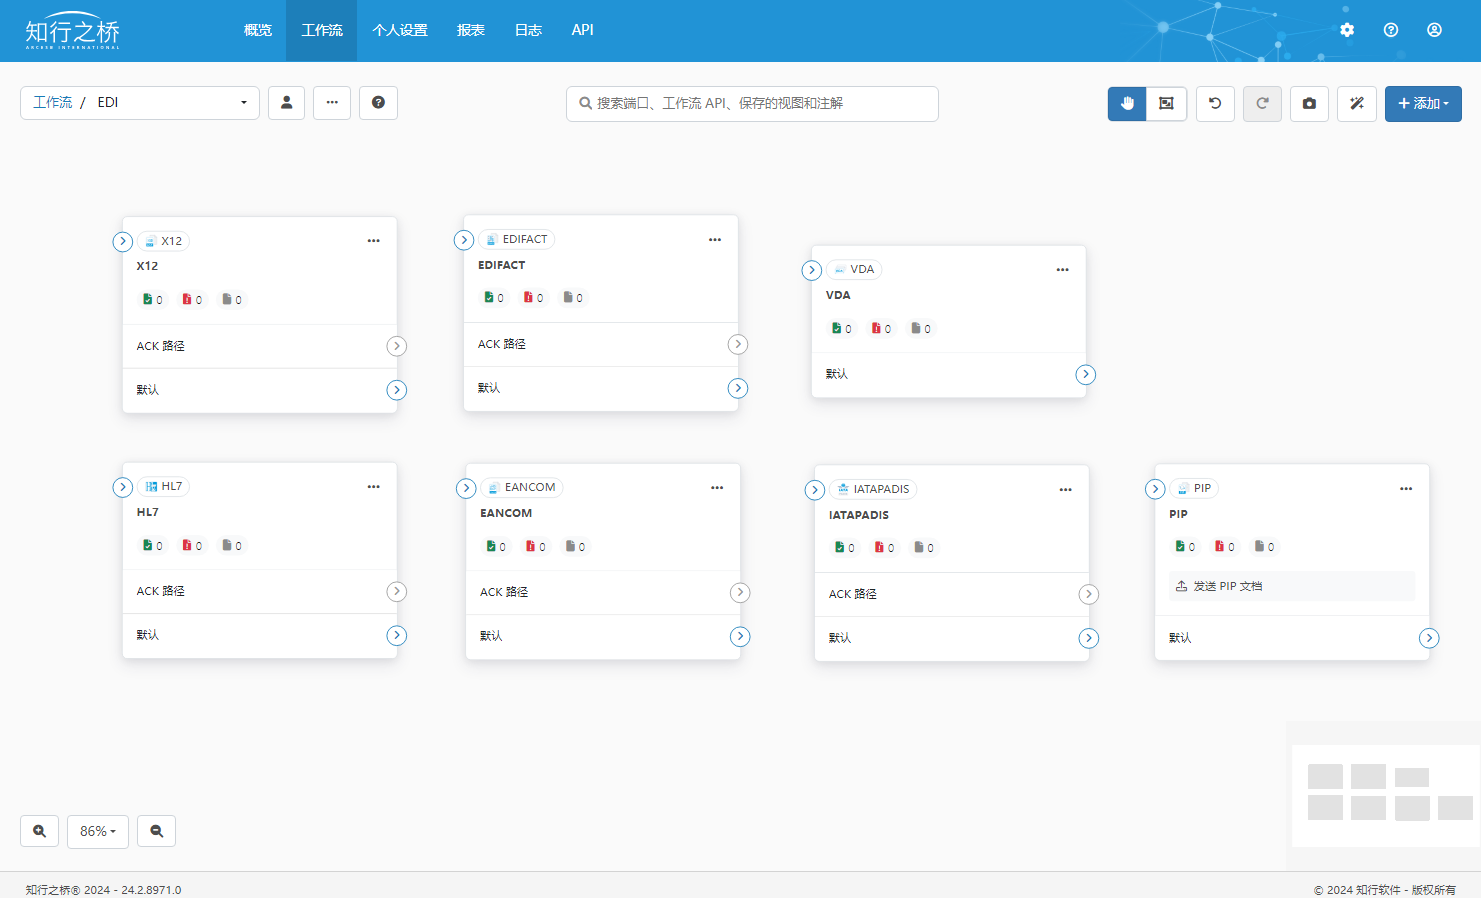
Task: Click the undo arrow button
Action: point(1215,104)
